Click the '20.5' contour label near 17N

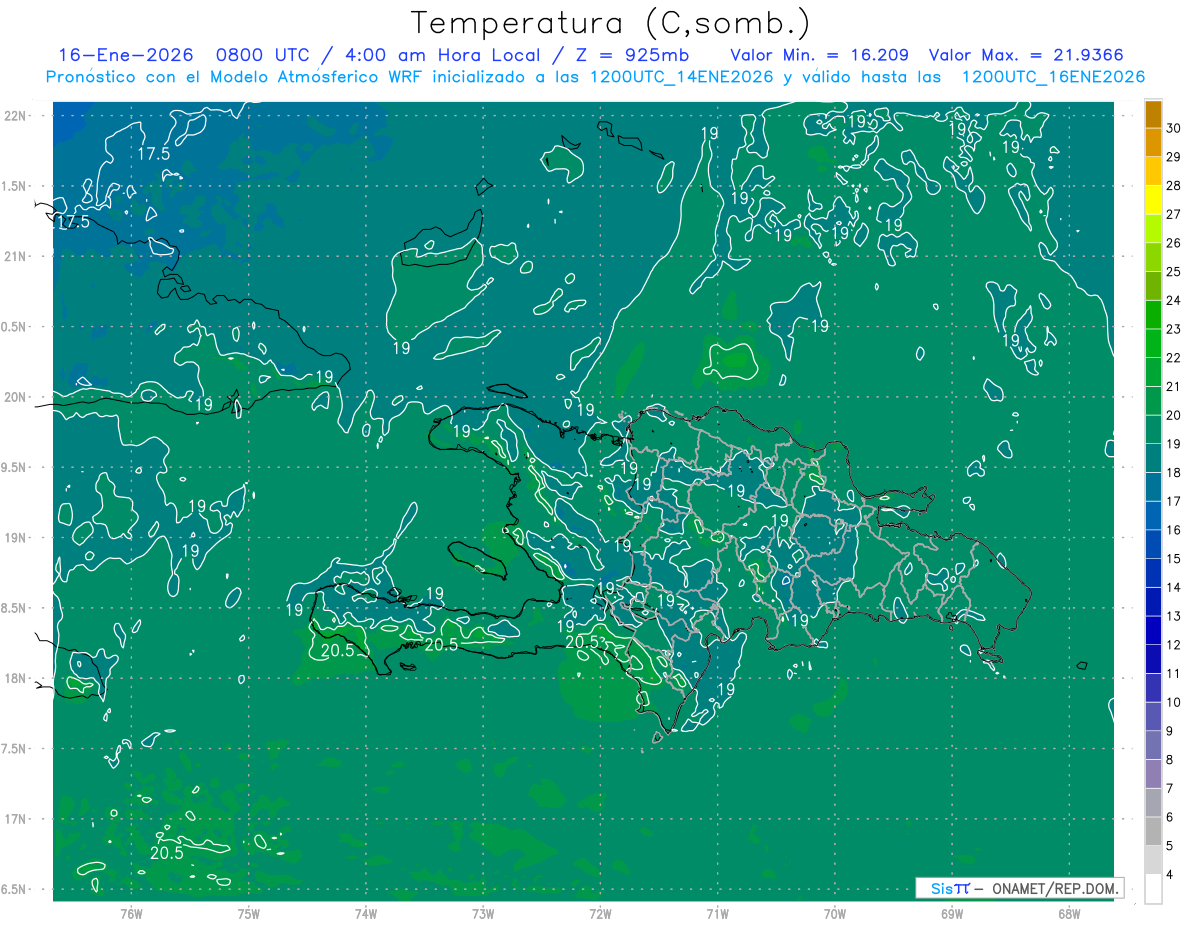point(167,853)
